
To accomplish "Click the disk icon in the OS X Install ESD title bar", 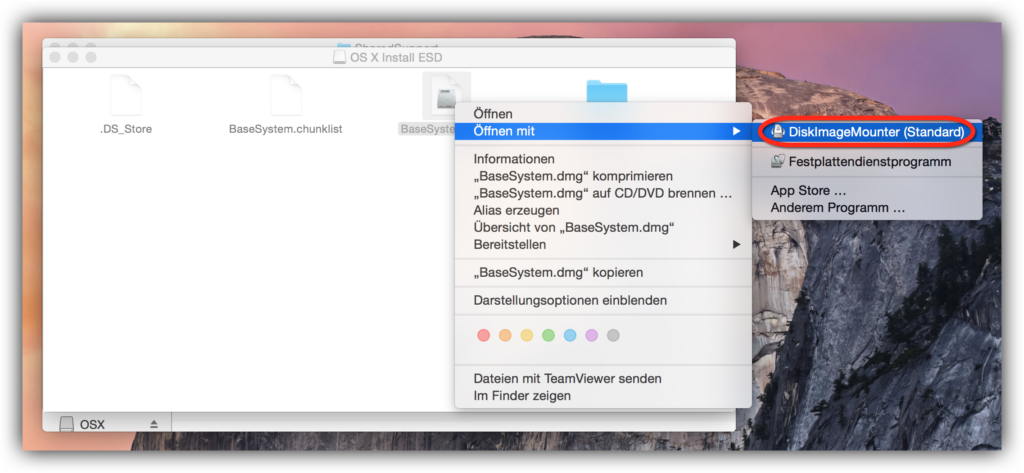I will click(x=340, y=57).
